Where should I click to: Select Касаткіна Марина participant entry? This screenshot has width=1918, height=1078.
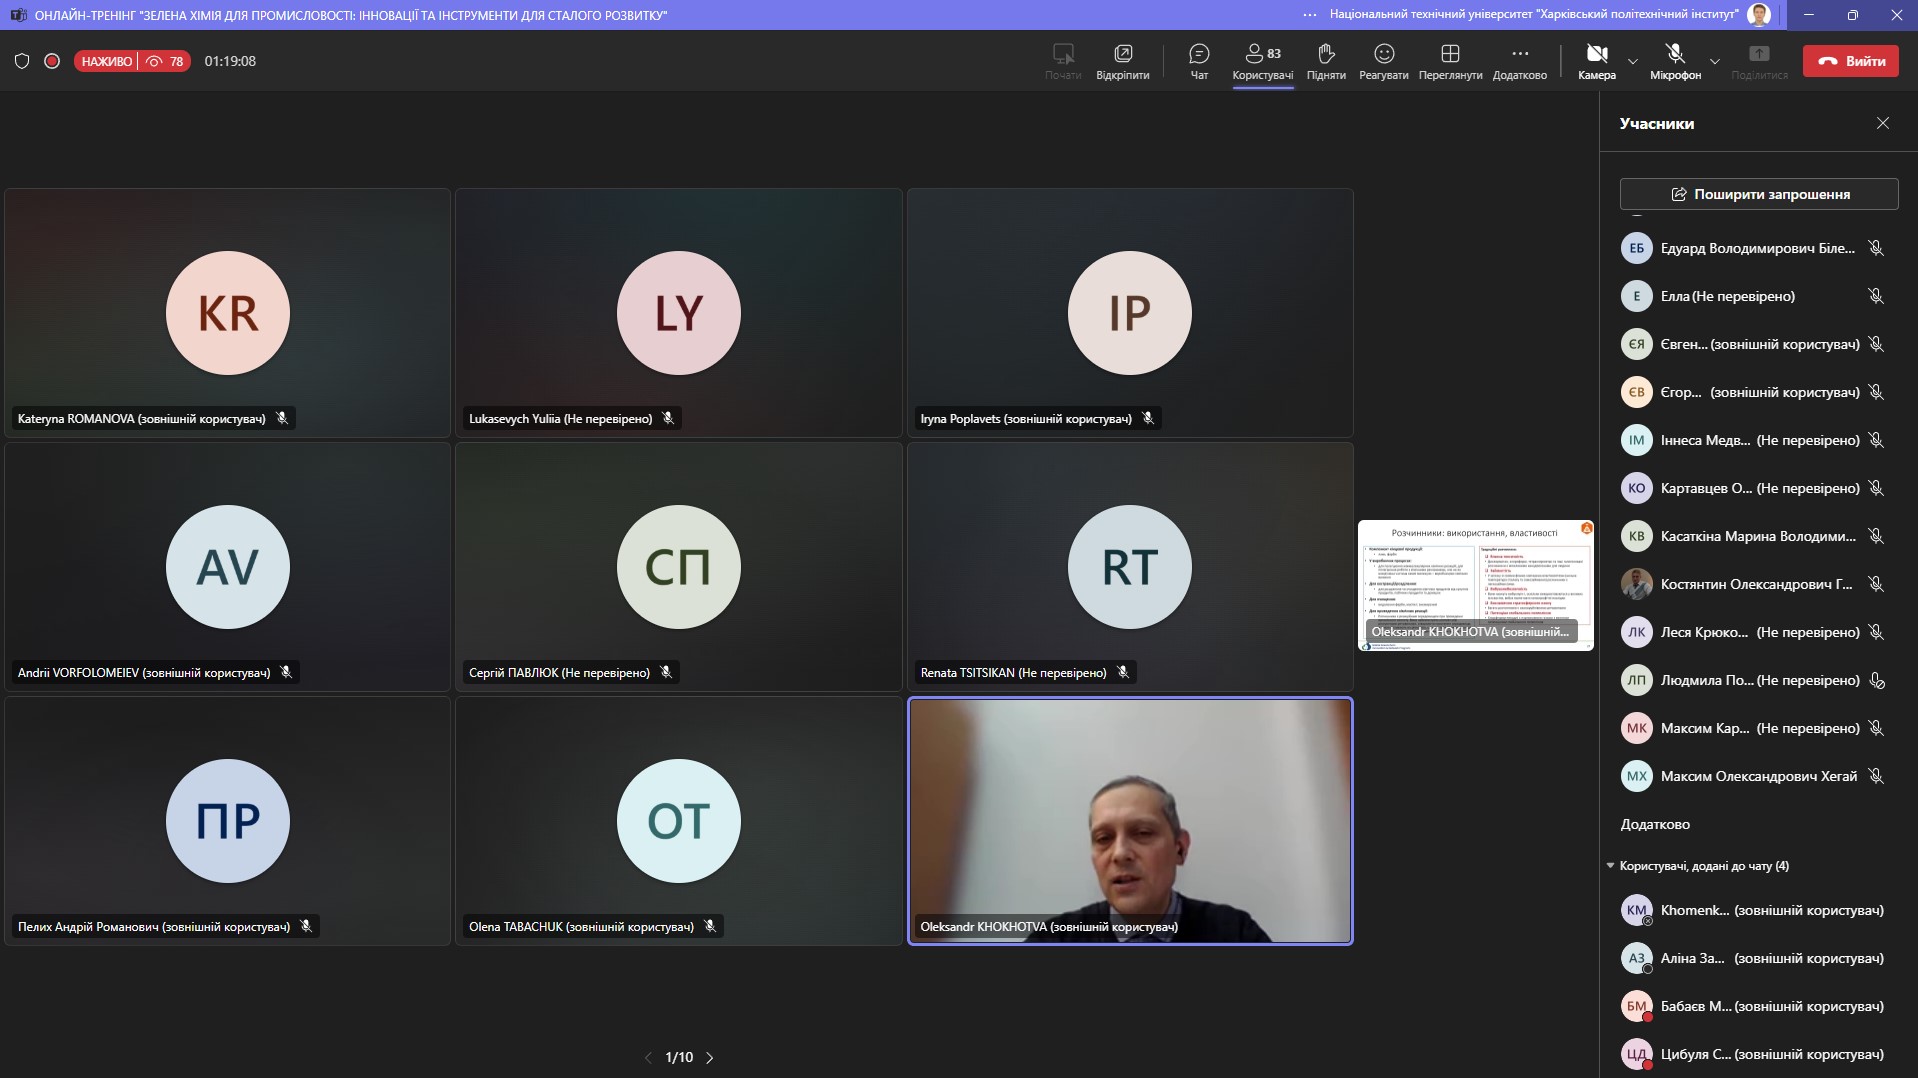[1757, 536]
